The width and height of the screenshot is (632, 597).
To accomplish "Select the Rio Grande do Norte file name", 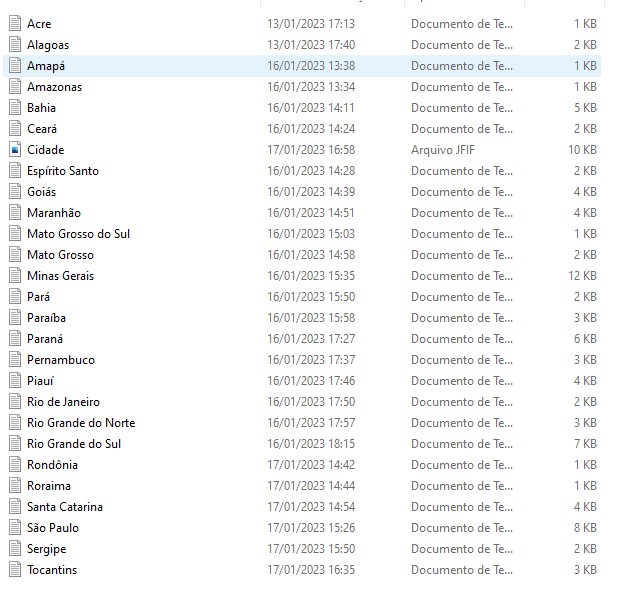I will click(81, 423).
